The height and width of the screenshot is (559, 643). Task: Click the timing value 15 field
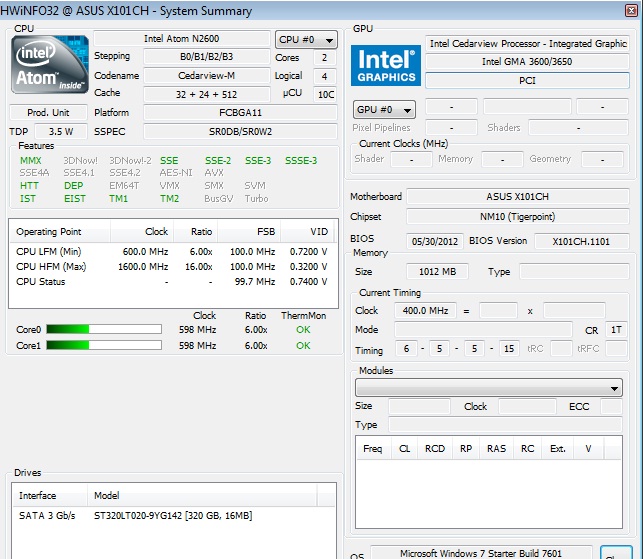click(x=509, y=349)
